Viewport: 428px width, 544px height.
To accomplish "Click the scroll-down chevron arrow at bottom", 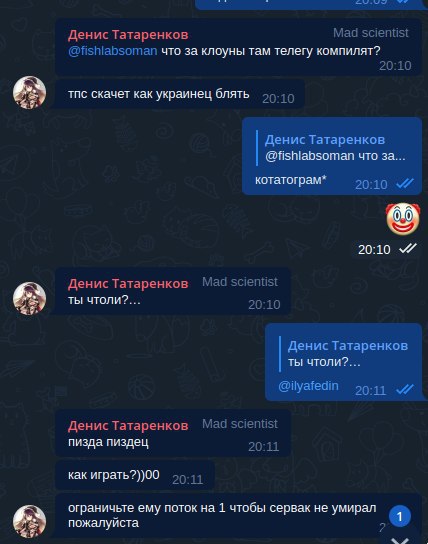I will 400,541.
